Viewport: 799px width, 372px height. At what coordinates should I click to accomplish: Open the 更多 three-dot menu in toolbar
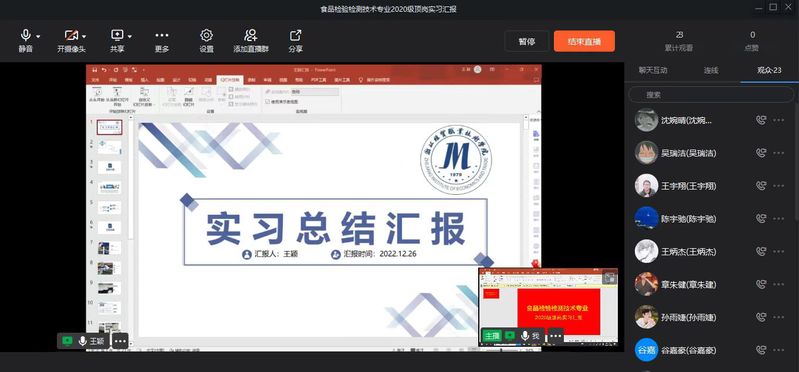[162, 36]
